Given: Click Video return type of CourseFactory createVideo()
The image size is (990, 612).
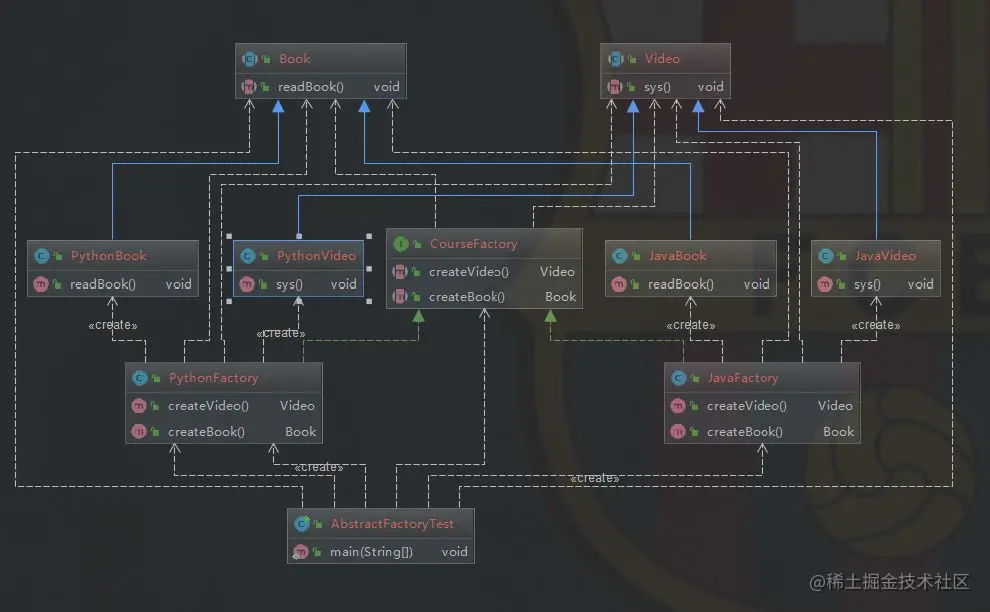Looking at the screenshot, I should pyautogui.click(x=557, y=272).
